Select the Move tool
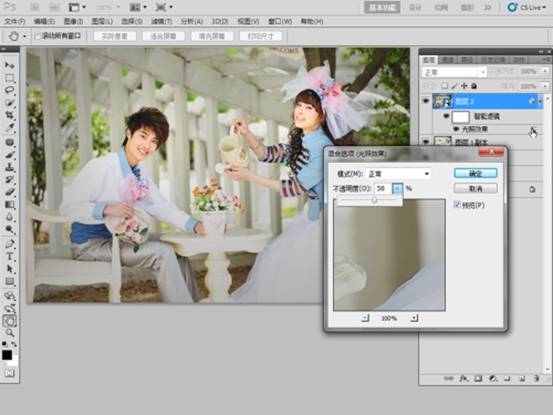The width and height of the screenshot is (553, 415). pos(10,65)
